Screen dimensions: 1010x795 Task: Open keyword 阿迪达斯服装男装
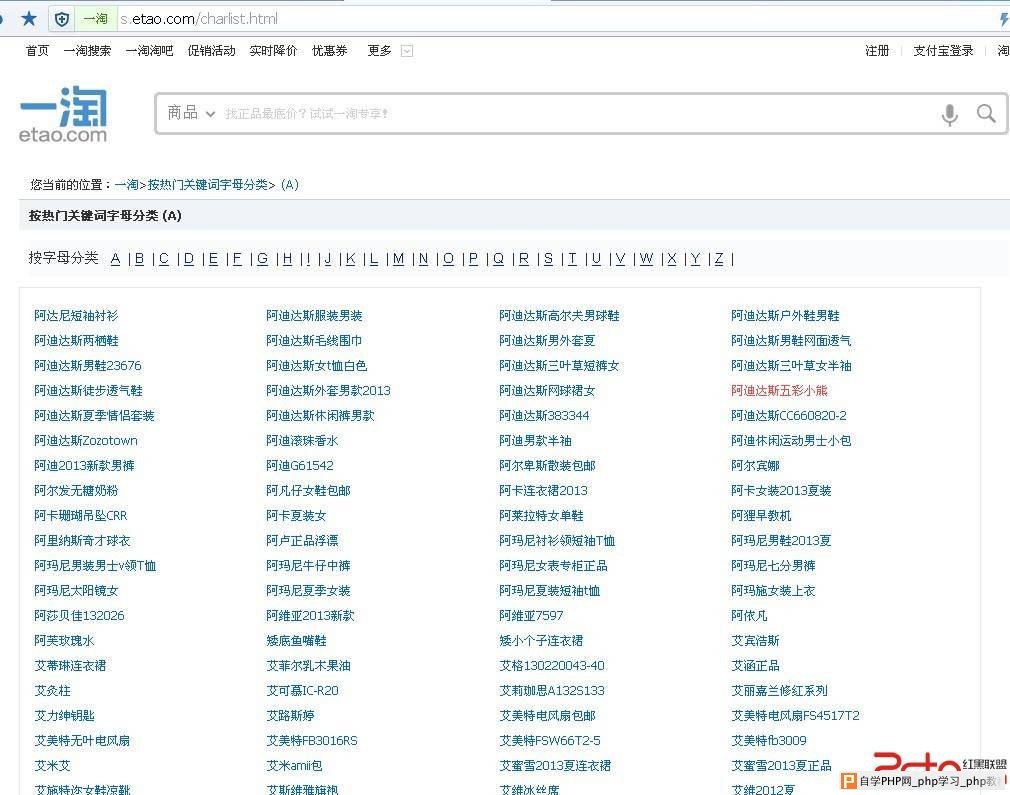(x=314, y=316)
